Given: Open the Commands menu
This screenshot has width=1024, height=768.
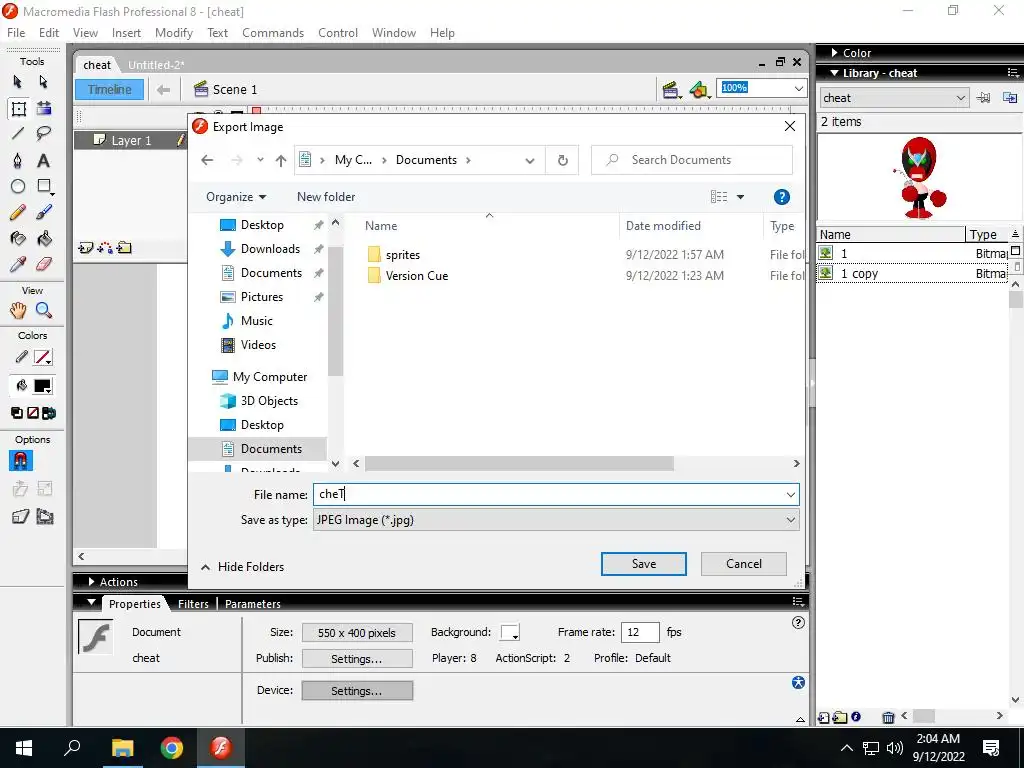Looking at the screenshot, I should [273, 33].
